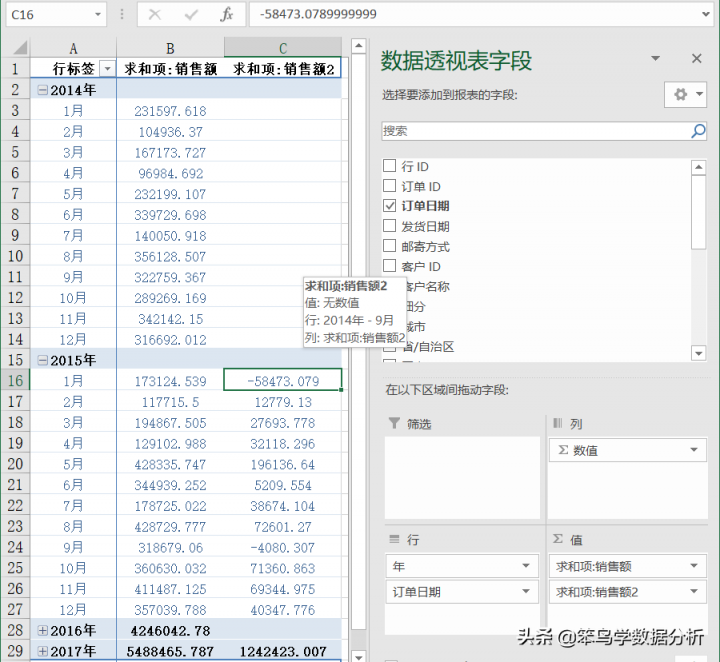Click the worksheet vertical scroll up arrow

tap(359, 46)
